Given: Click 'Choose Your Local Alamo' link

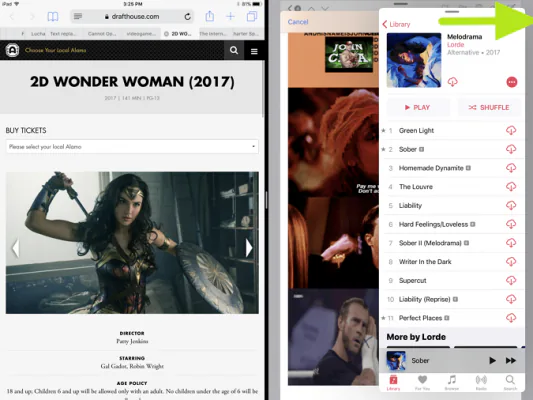Looking at the screenshot, I should [x=55, y=50].
